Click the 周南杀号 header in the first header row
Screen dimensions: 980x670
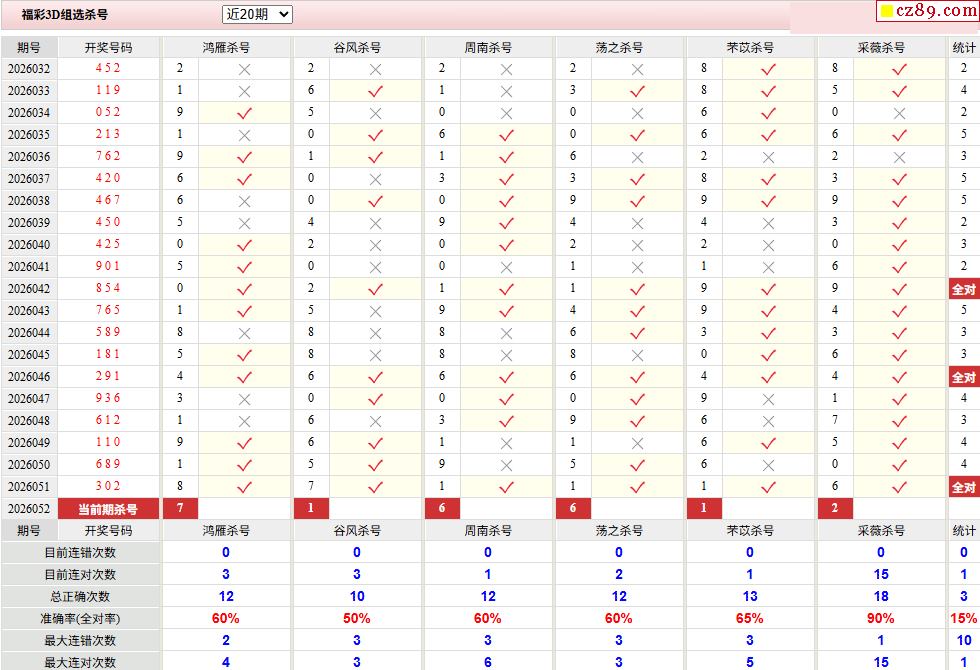click(x=488, y=48)
